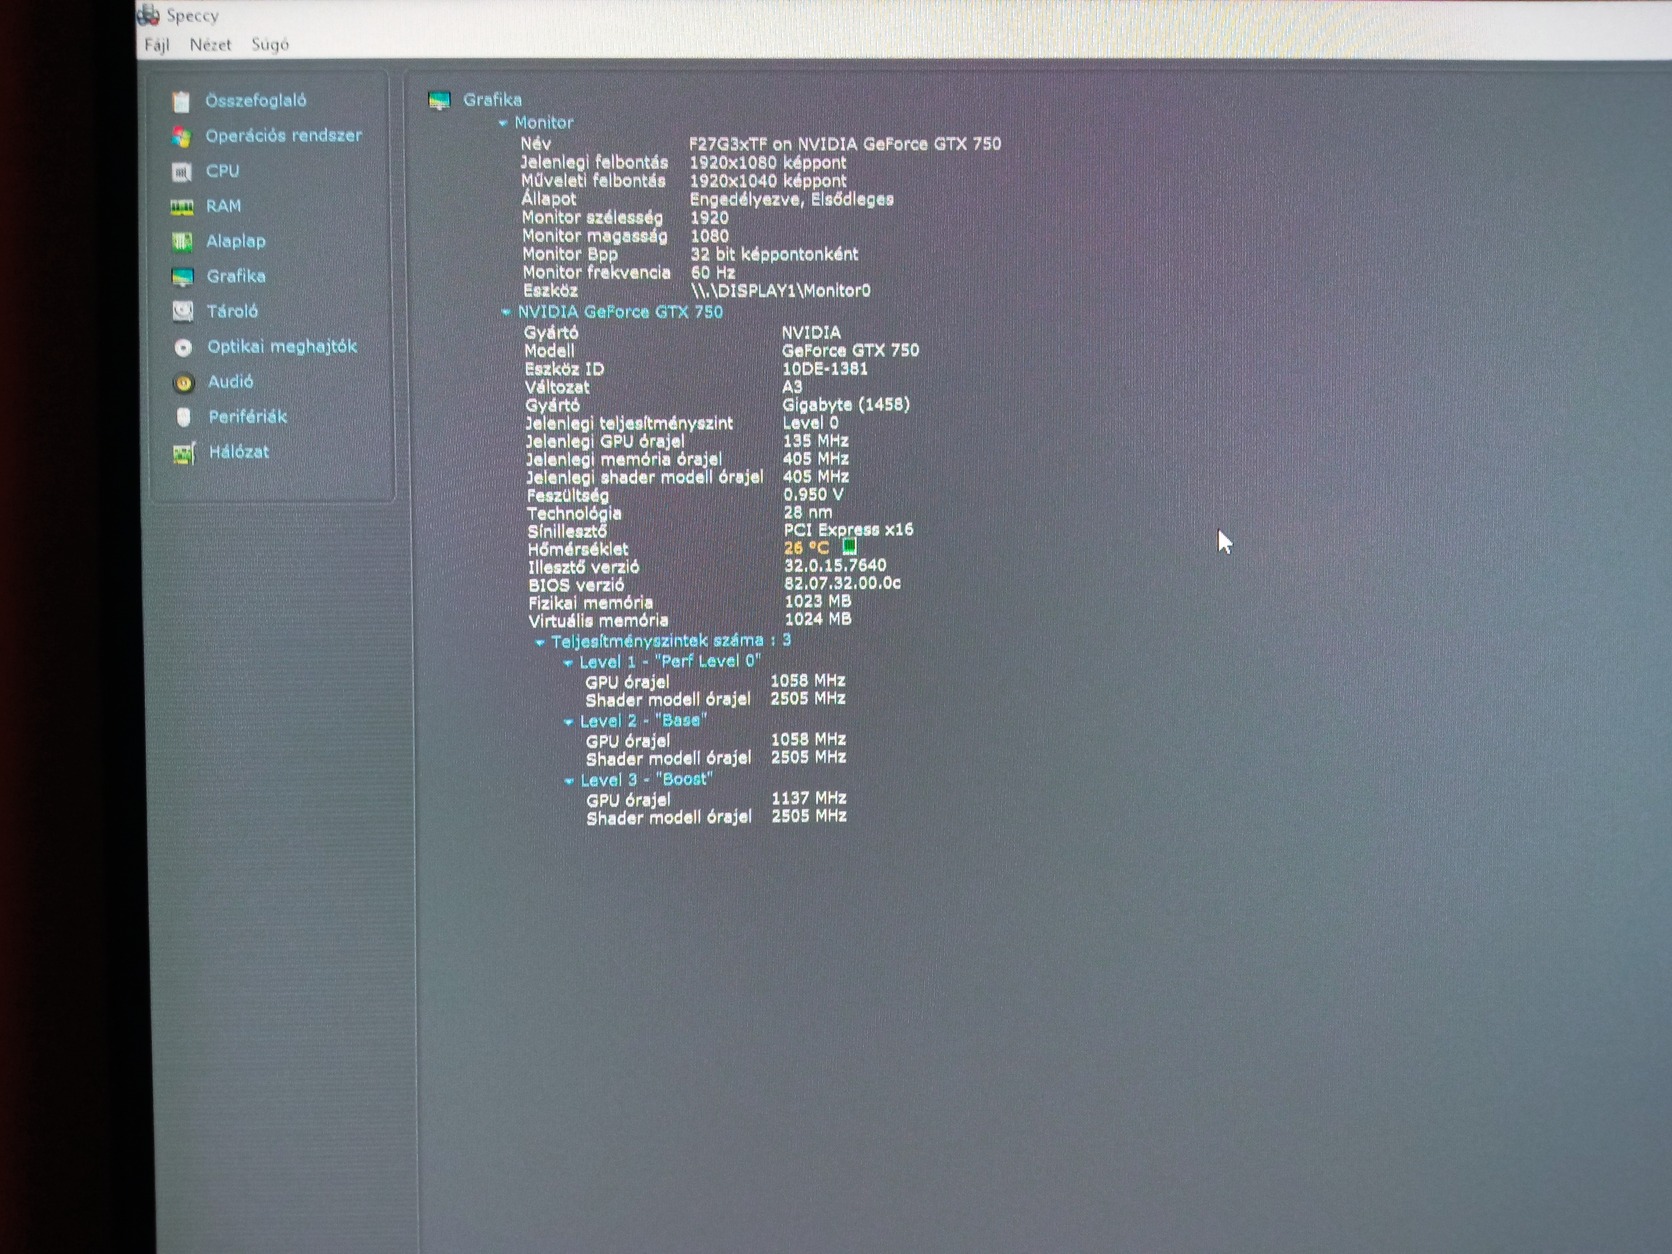
Task: Click the Jelenlegi teljesítményszint label
Action: 629,424
